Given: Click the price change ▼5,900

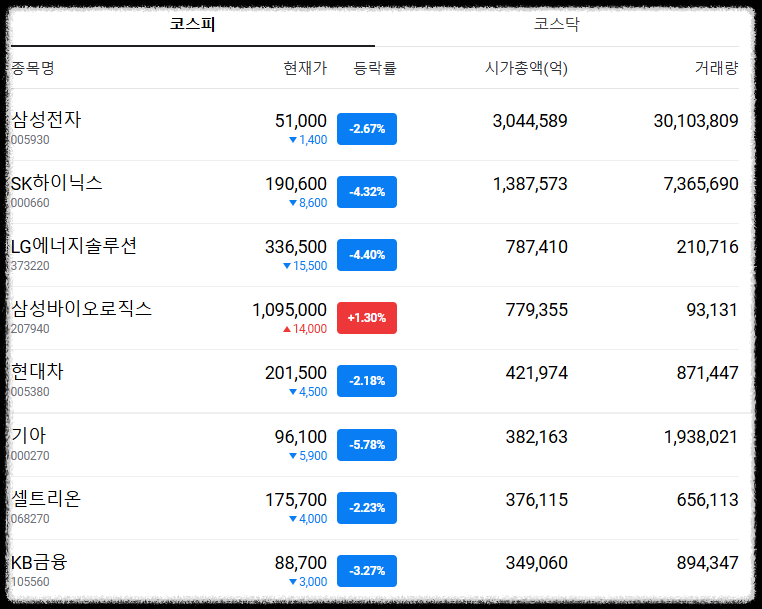Looking at the screenshot, I should click(308, 456).
